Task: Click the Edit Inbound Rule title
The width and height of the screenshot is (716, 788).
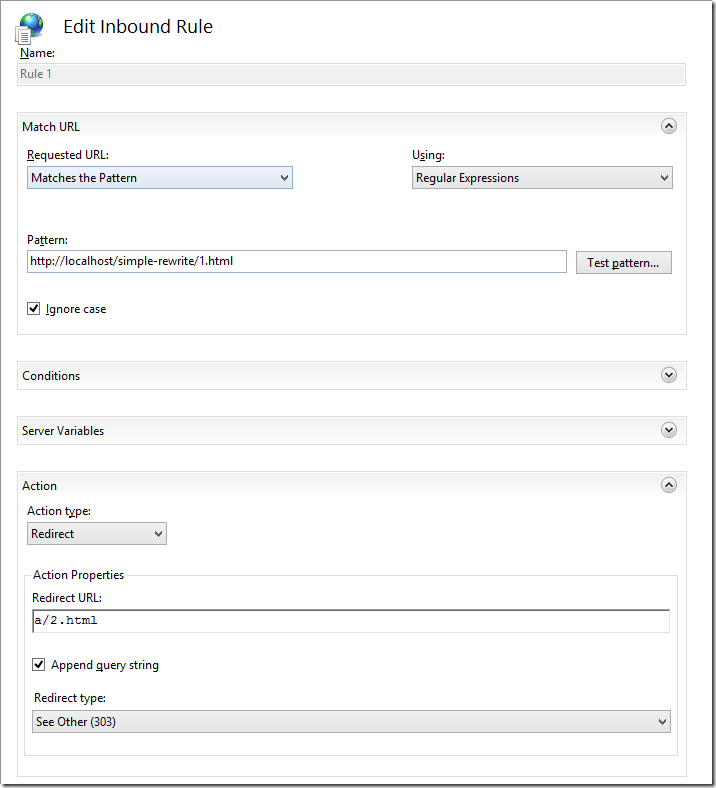Action: click(x=138, y=27)
